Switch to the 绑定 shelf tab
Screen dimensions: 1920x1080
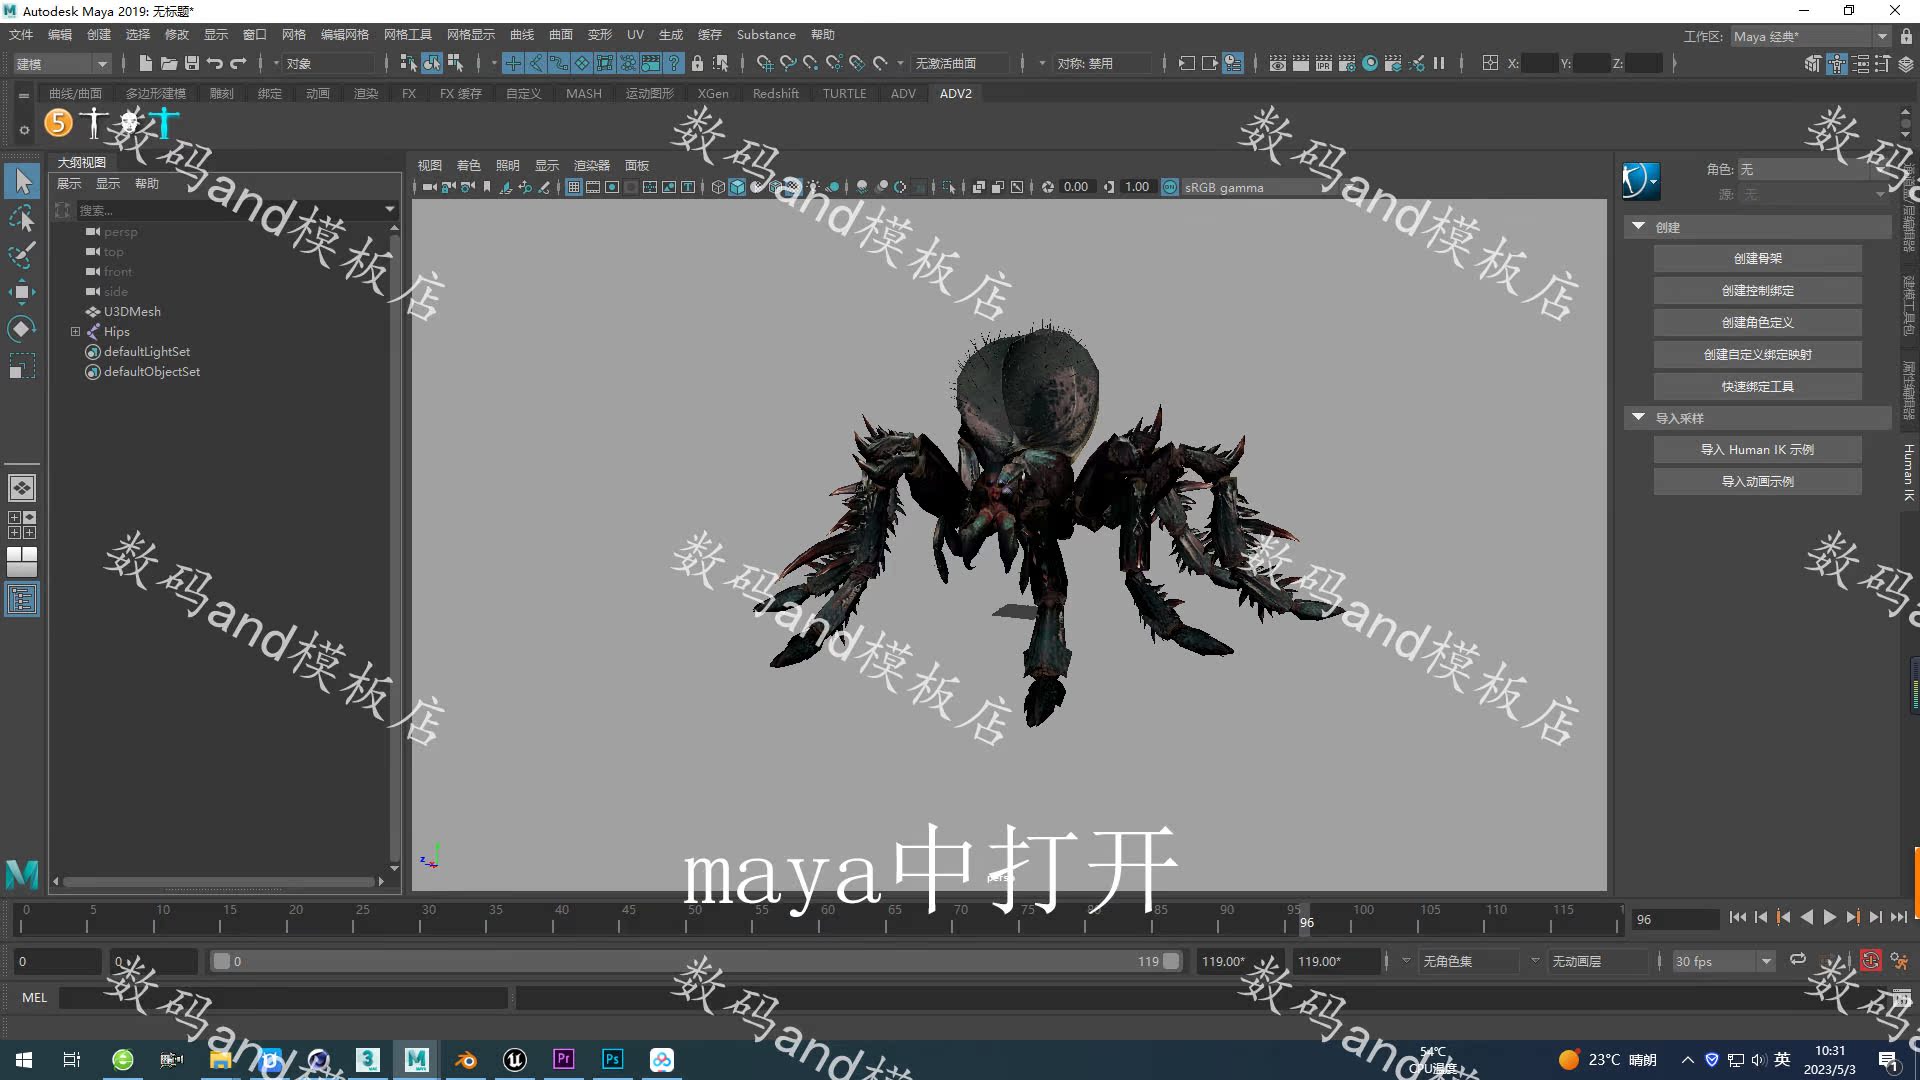[269, 94]
